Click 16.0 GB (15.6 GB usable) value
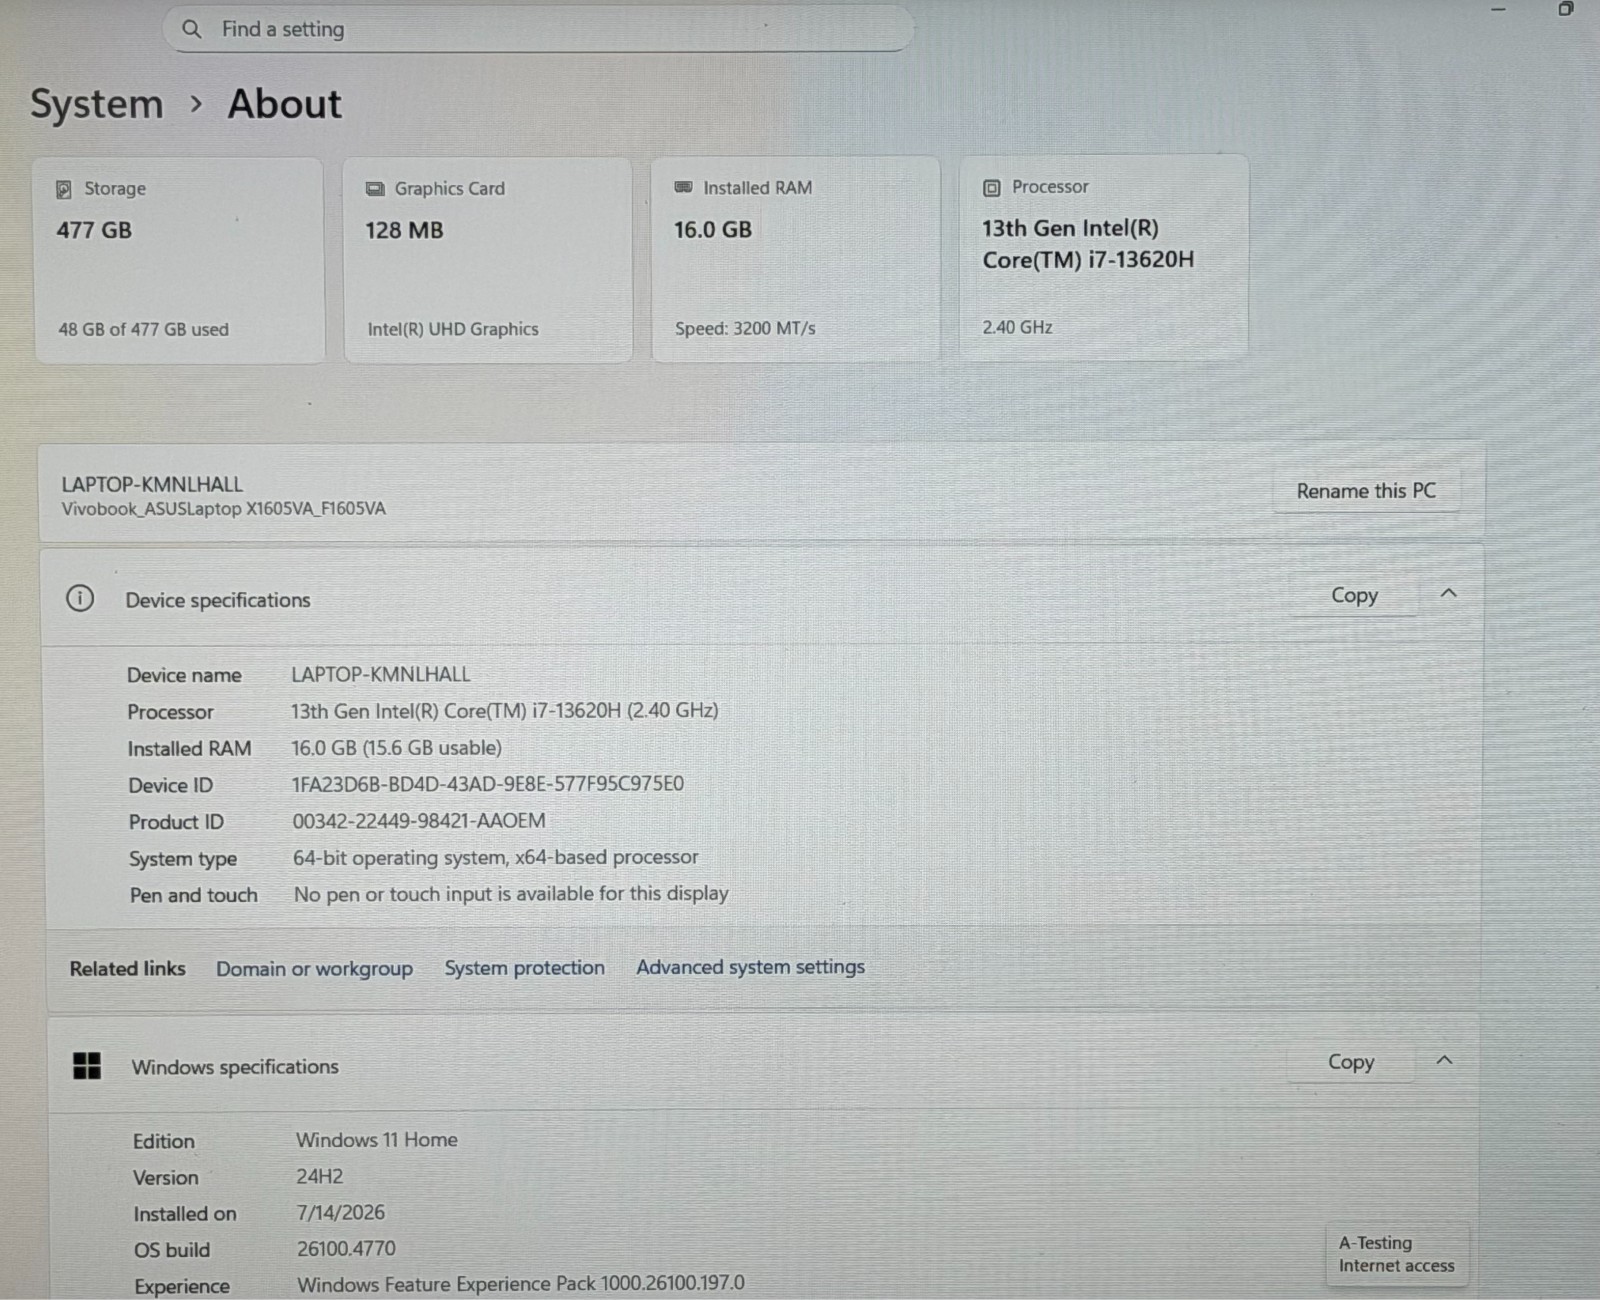Screen dimensions: 1600x1300 point(397,748)
